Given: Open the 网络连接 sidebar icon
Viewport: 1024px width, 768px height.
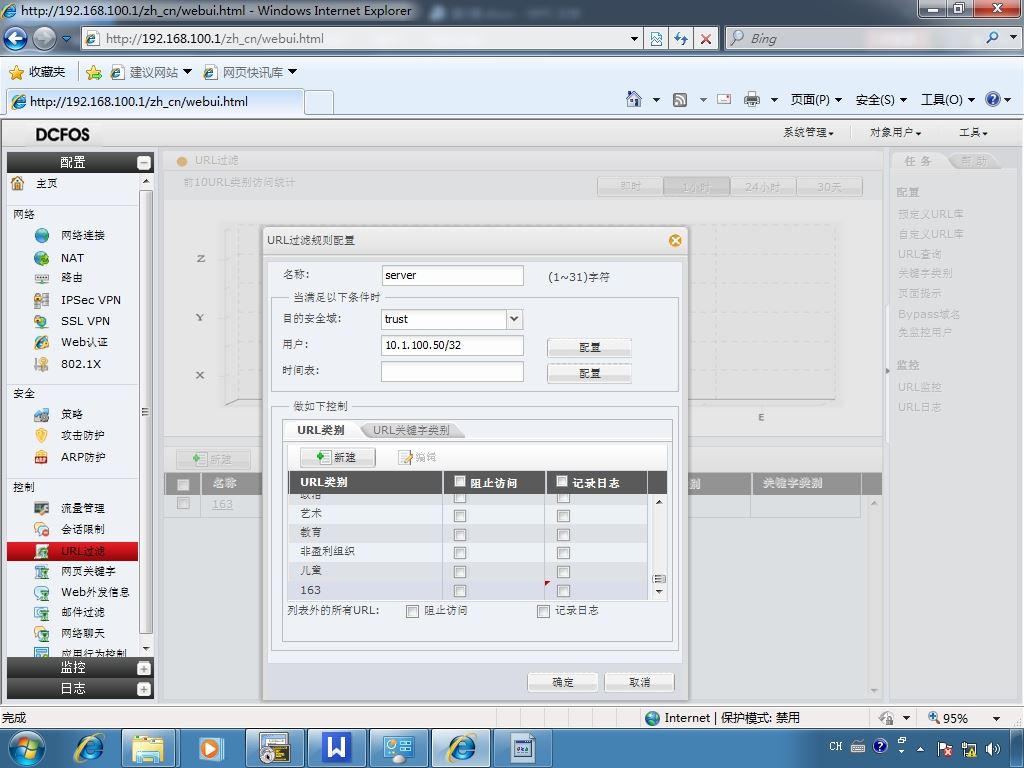Looking at the screenshot, I should point(42,235).
